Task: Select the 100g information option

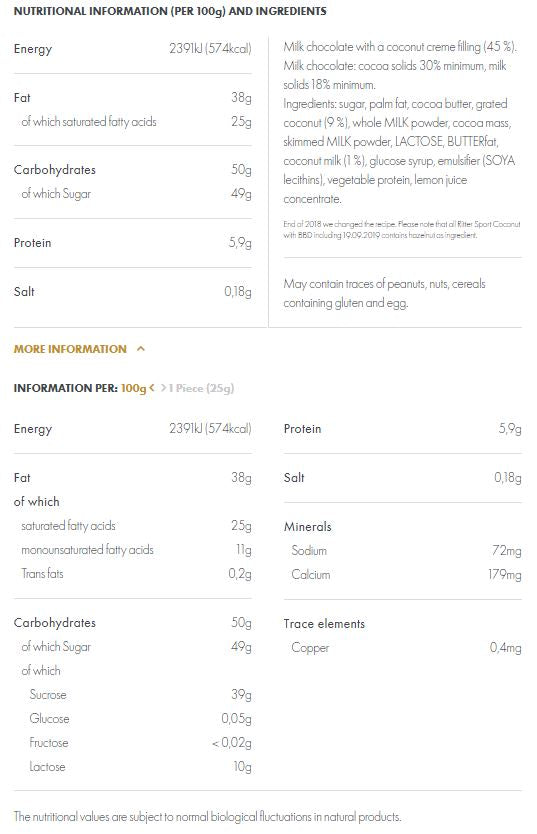Action: (133, 388)
